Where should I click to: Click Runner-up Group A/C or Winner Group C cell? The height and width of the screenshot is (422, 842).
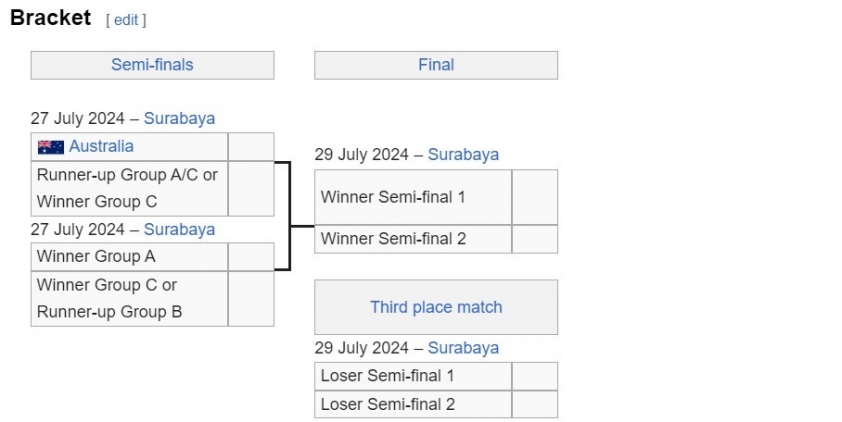tap(129, 188)
